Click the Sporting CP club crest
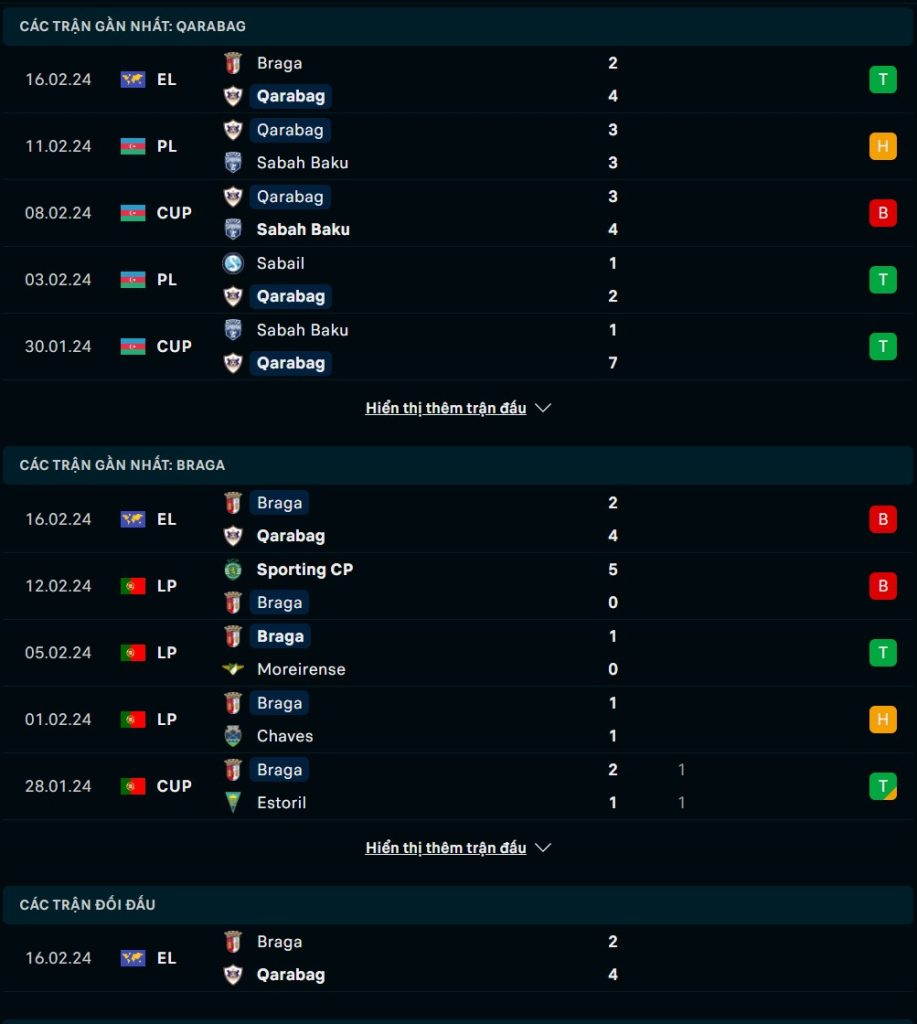The image size is (917, 1024). 233,569
